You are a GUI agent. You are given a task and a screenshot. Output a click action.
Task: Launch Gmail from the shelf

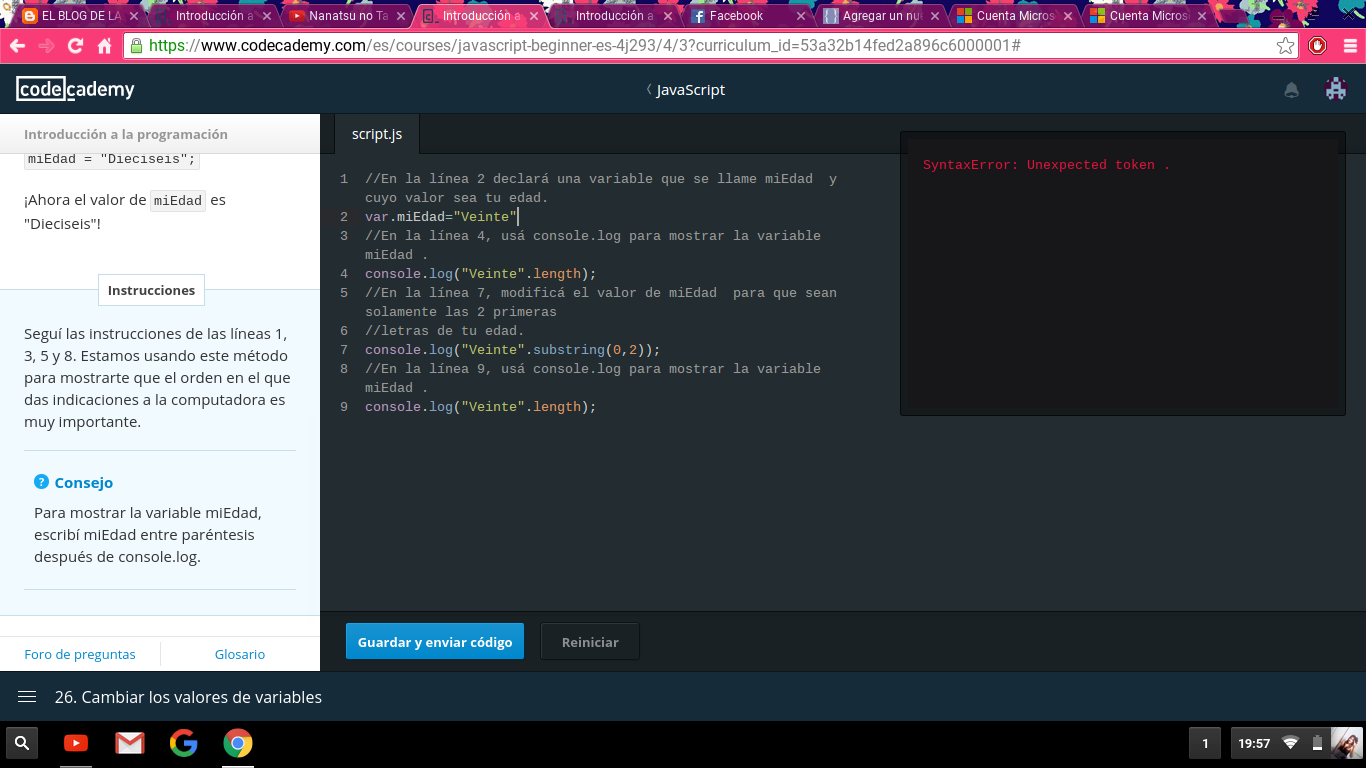point(130,743)
